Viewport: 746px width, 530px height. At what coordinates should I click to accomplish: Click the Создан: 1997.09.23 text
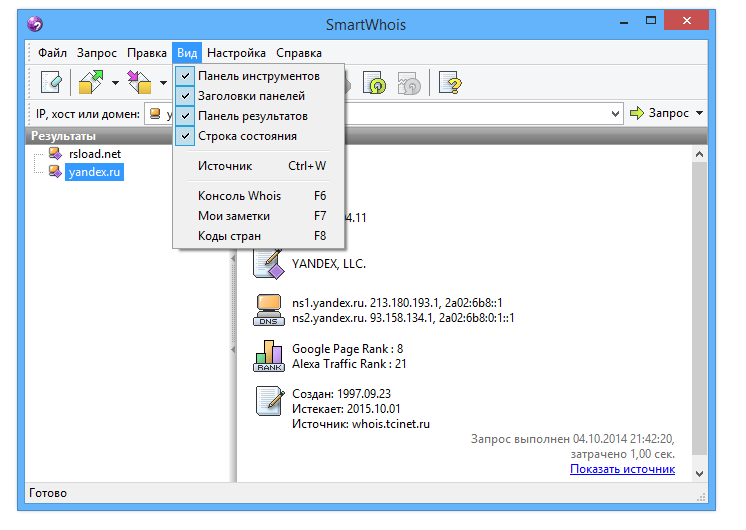pyautogui.click(x=341, y=394)
